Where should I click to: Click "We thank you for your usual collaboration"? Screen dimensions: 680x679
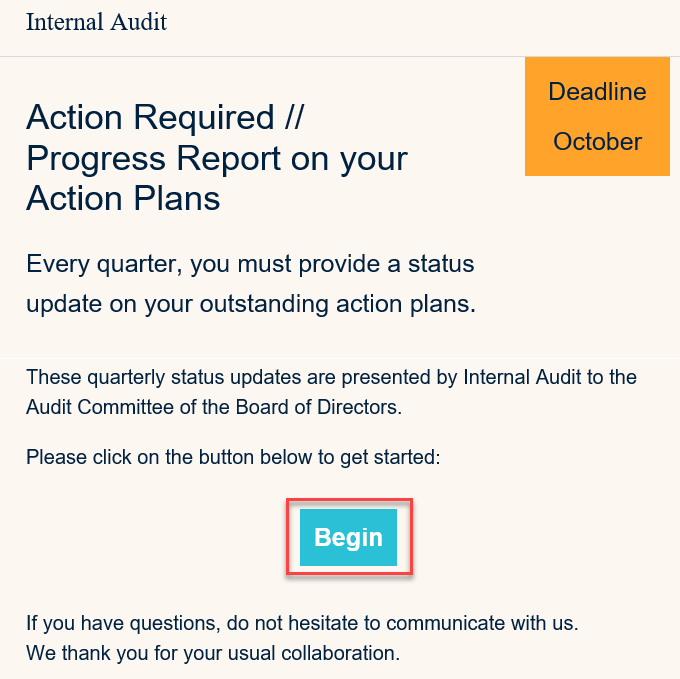click(x=212, y=654)
